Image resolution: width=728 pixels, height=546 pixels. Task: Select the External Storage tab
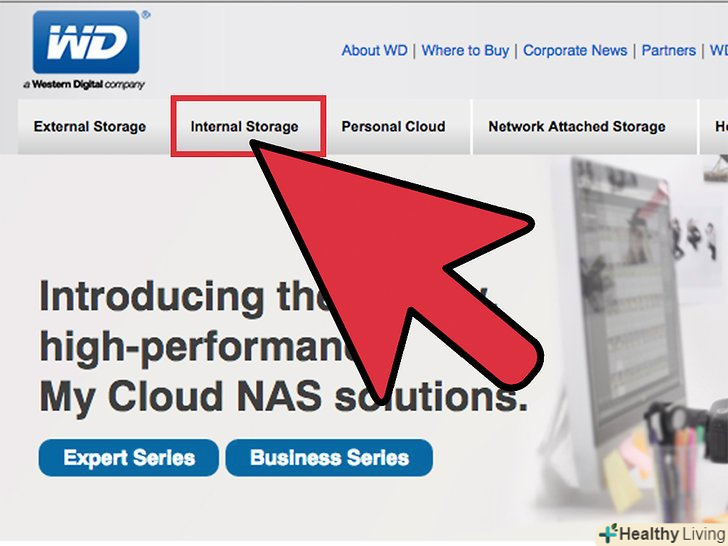click(x=90, y=126)
